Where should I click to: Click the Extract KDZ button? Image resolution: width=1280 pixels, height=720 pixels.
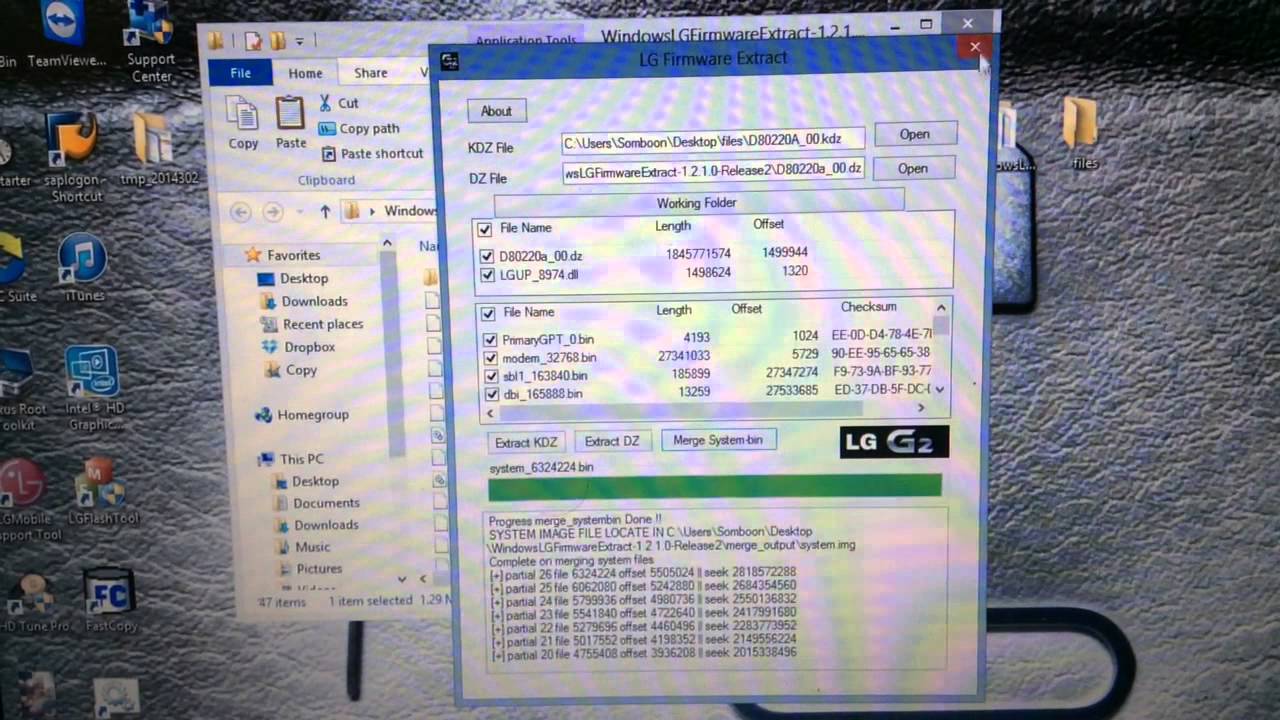click(527, 442)
